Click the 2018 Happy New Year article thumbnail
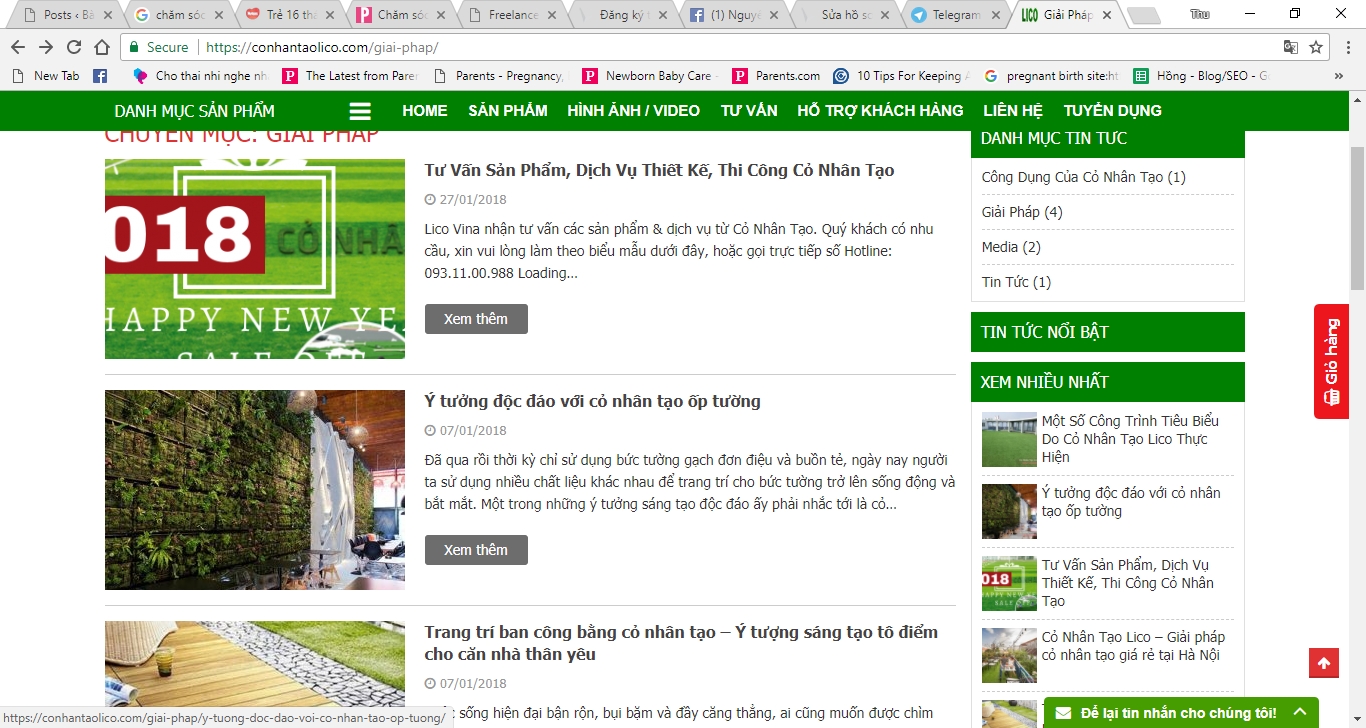The height and width of the screenshot is (728, 1366). click(x=255, y=259)
